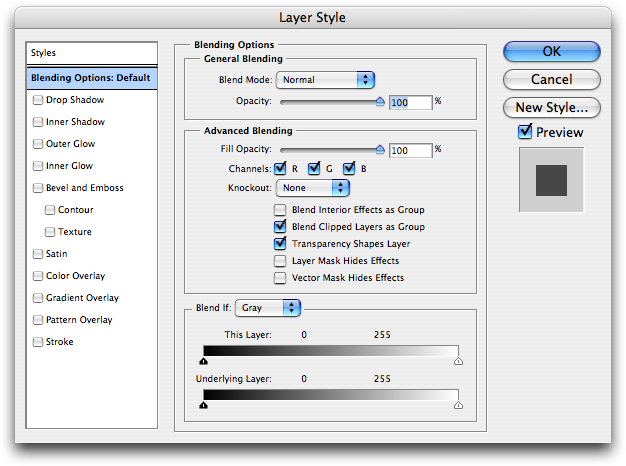Check the Inner Glow effect box
The height and width of the screenshot is (466, 626).
[38, 166]
